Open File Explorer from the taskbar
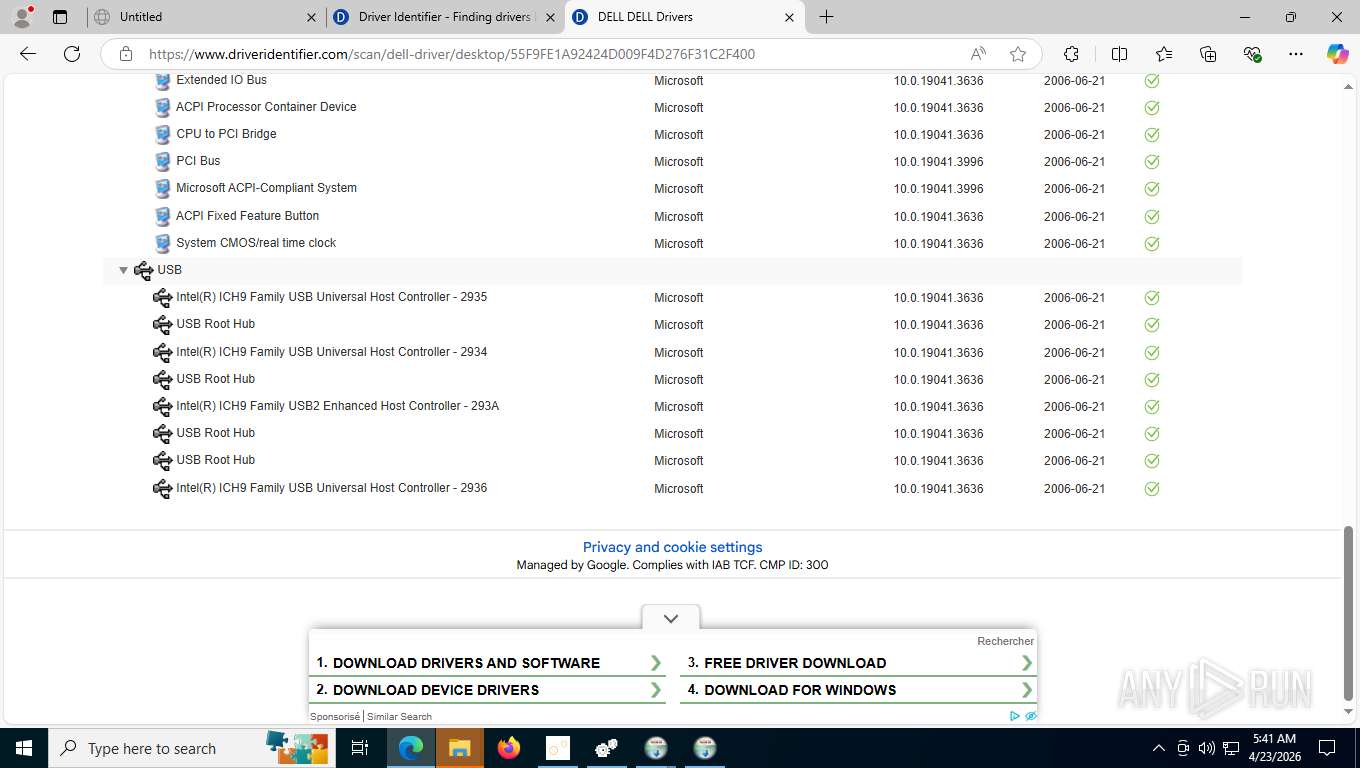The height and width of the screenshot is (768, 1360). click(x=459, y=748)
